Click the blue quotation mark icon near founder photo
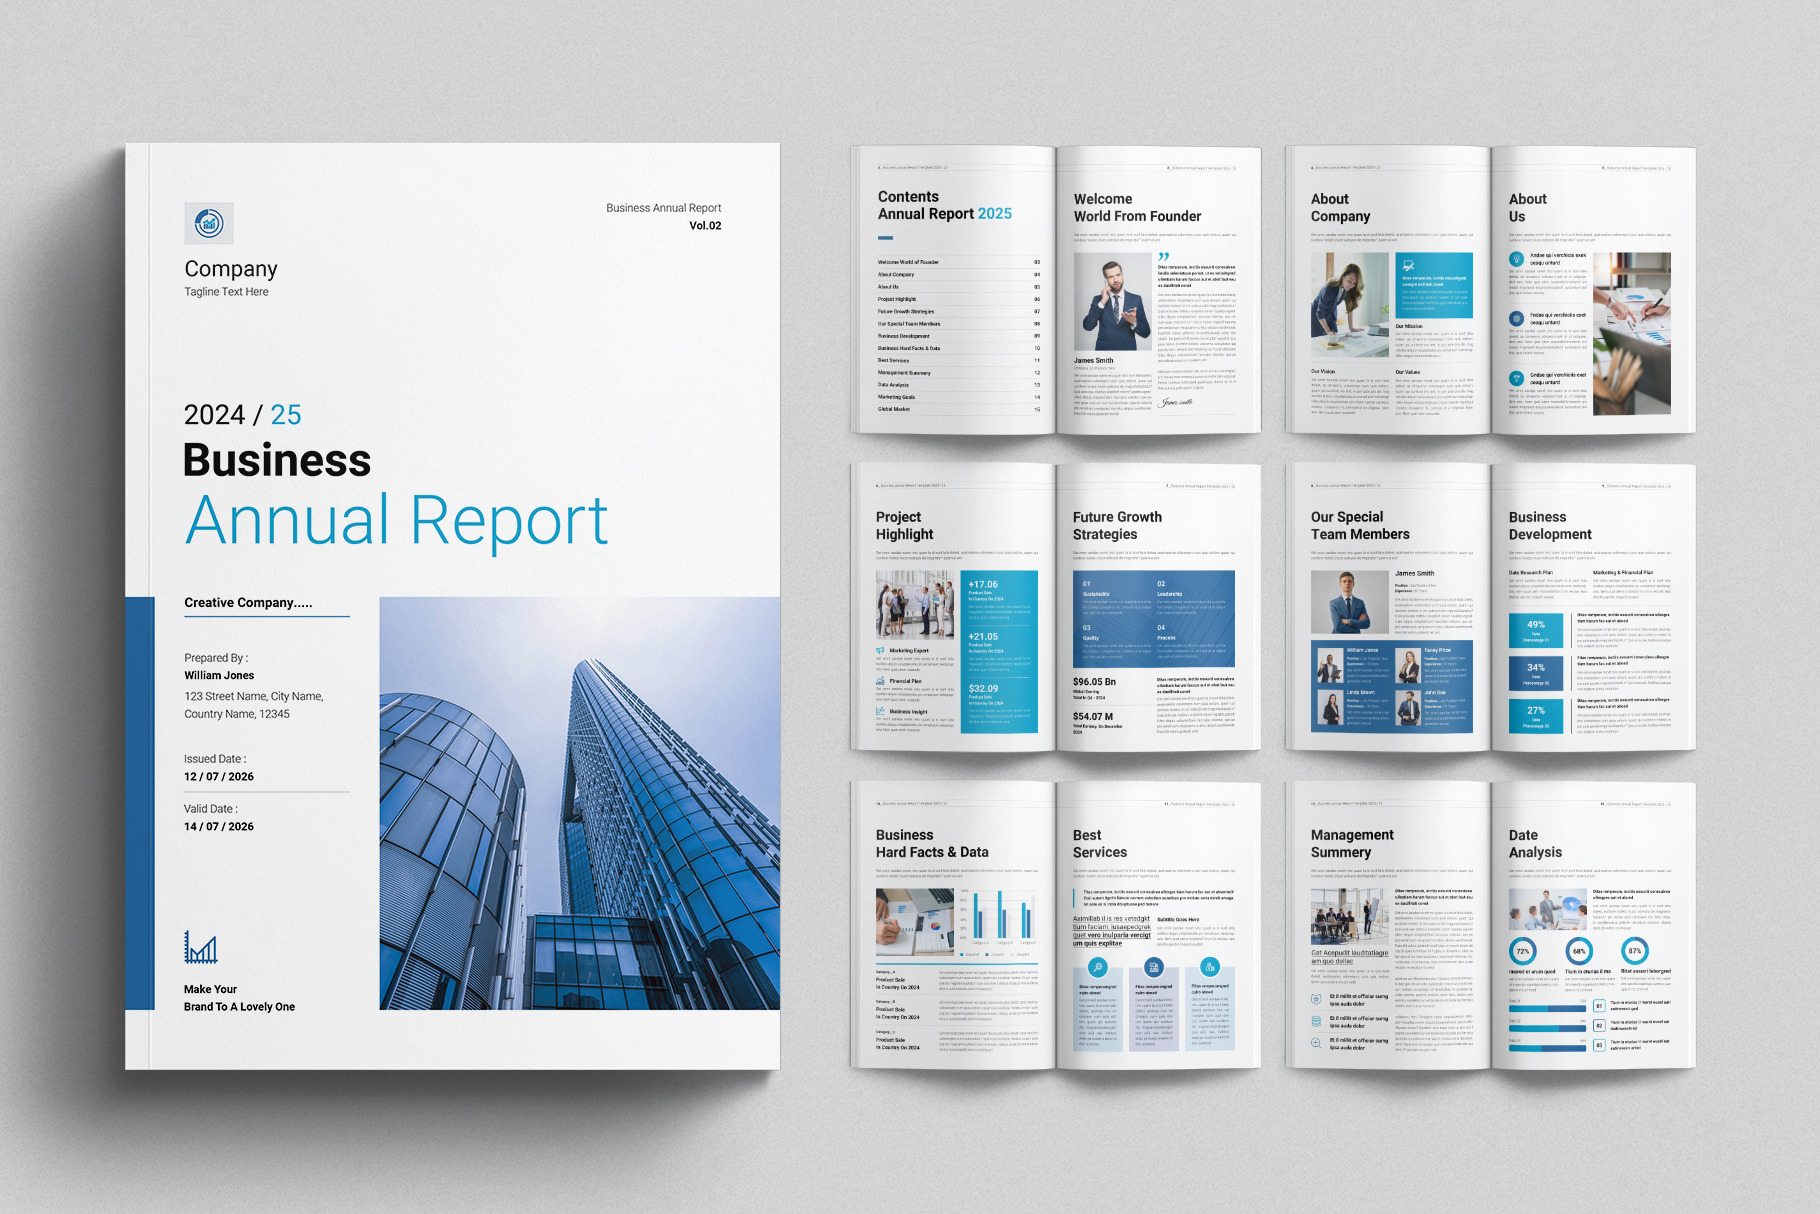Viewport: 1820px width, 1214px height. 1163,257
